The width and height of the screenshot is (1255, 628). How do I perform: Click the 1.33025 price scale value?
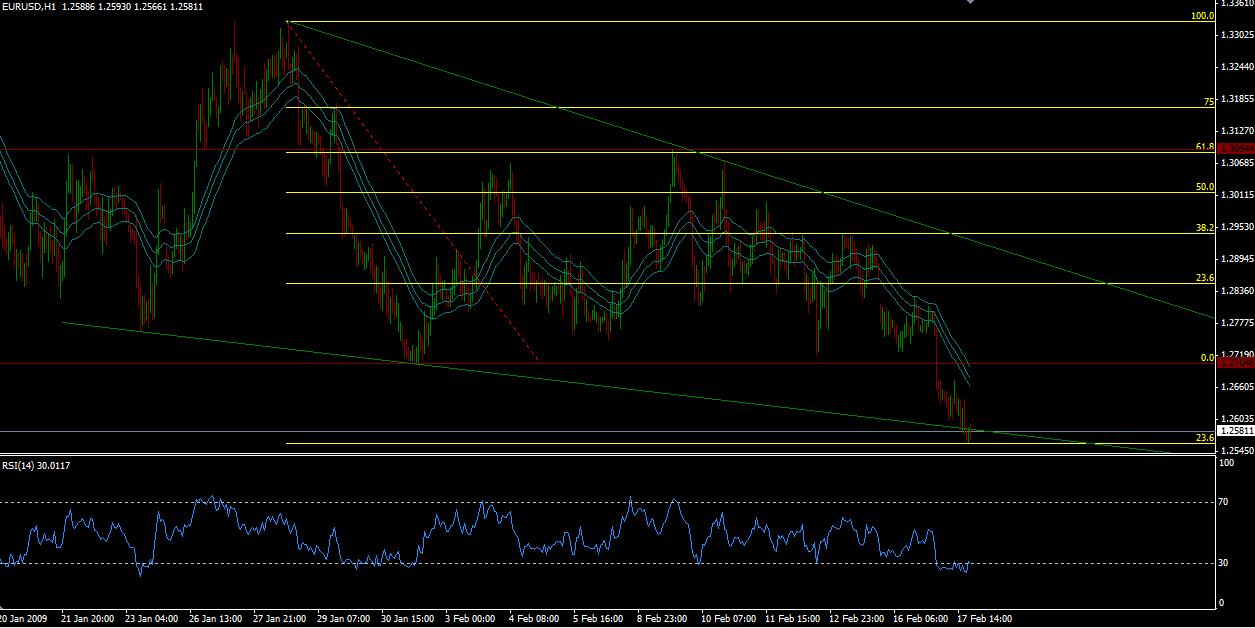tap(1236, 35)
